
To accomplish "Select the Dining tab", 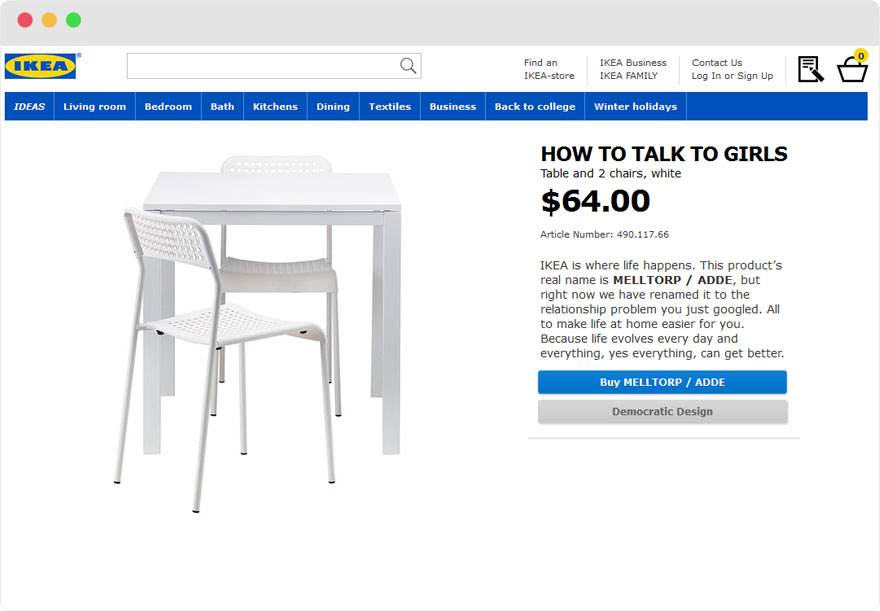I will [332, 106].
